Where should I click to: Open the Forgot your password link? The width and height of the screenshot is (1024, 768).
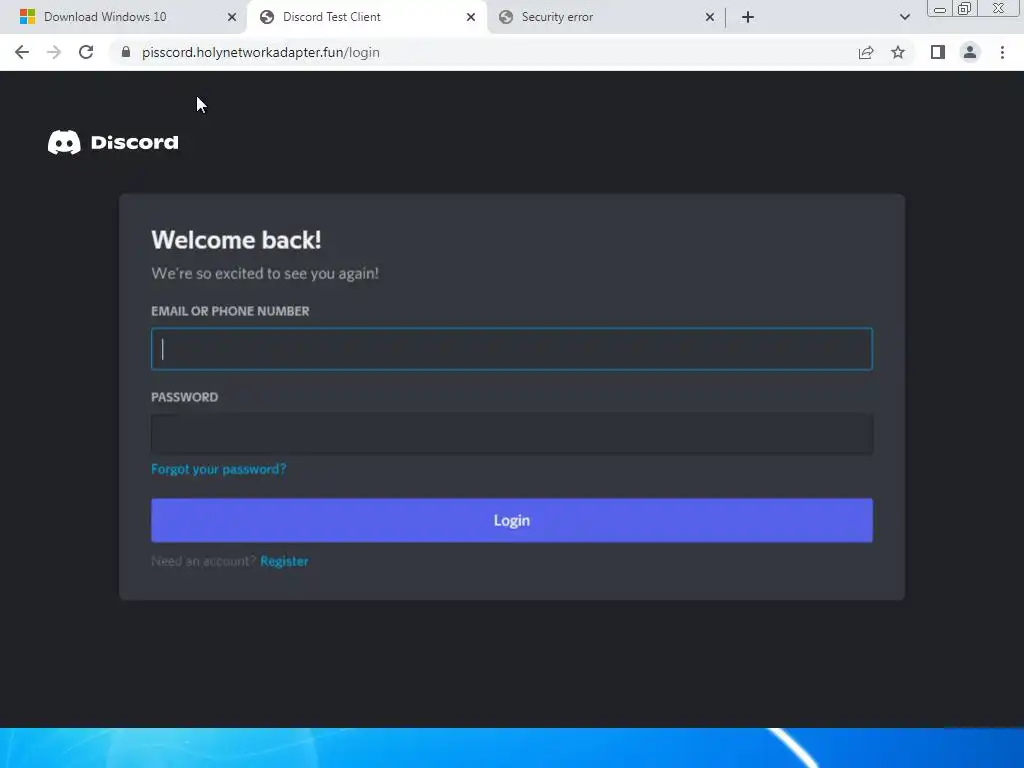point(219,469)
